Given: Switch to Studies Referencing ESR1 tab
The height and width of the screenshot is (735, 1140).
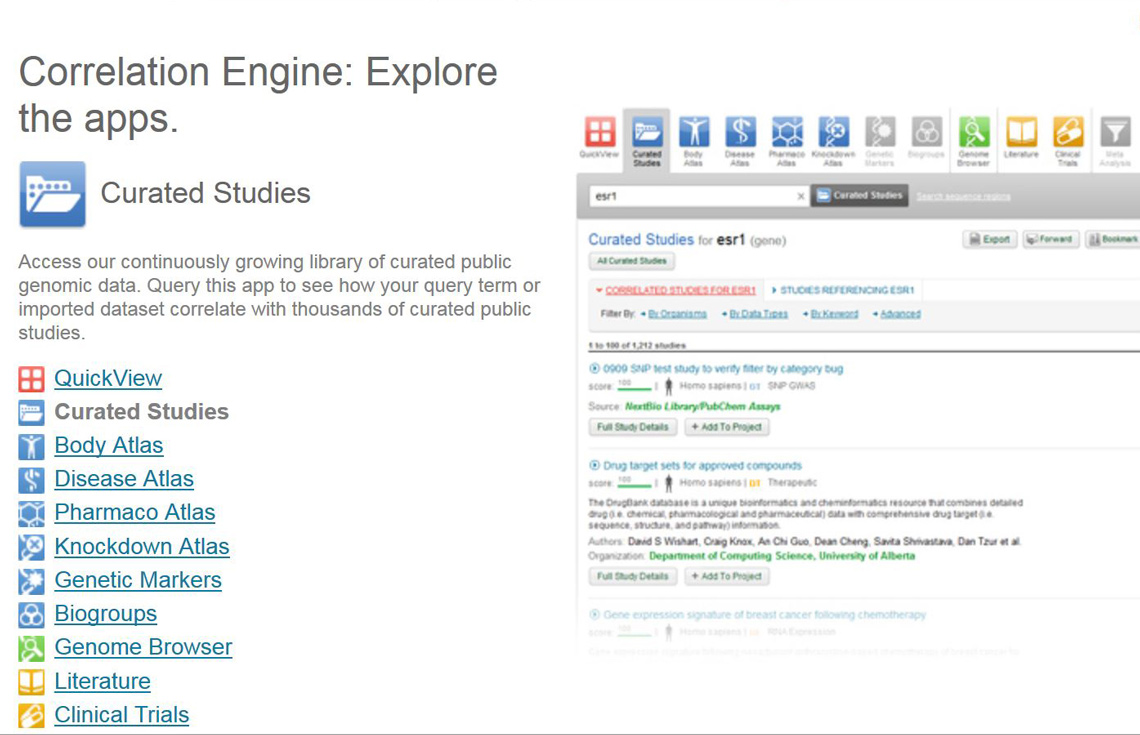Looking at the screenshot, I should coord(846,290).
